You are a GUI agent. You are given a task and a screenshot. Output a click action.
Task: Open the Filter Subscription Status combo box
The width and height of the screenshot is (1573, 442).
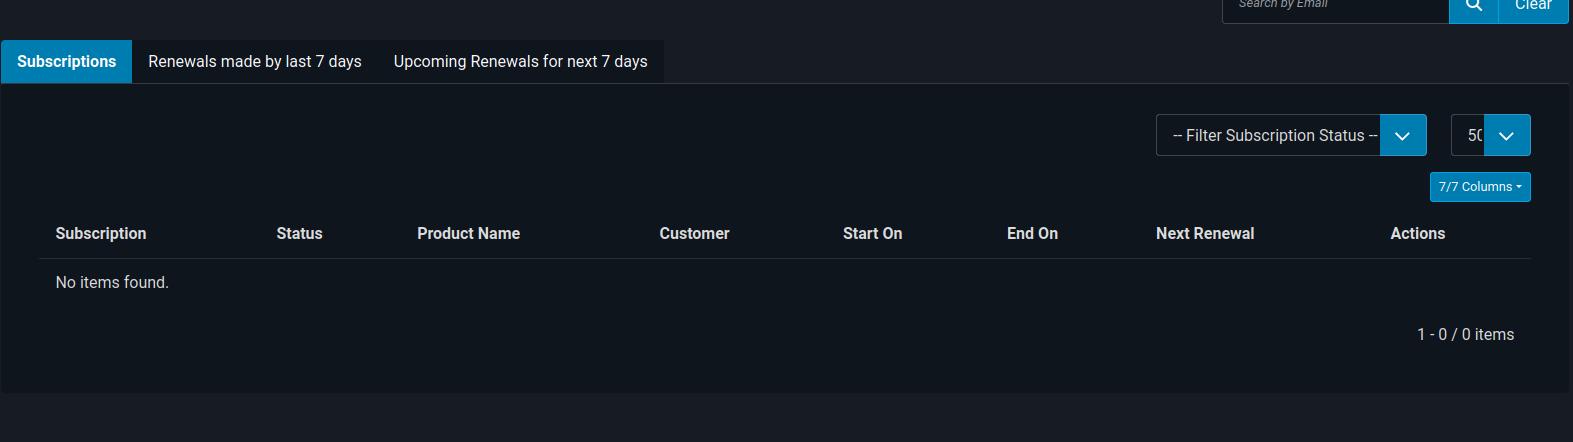point(1268,135)
